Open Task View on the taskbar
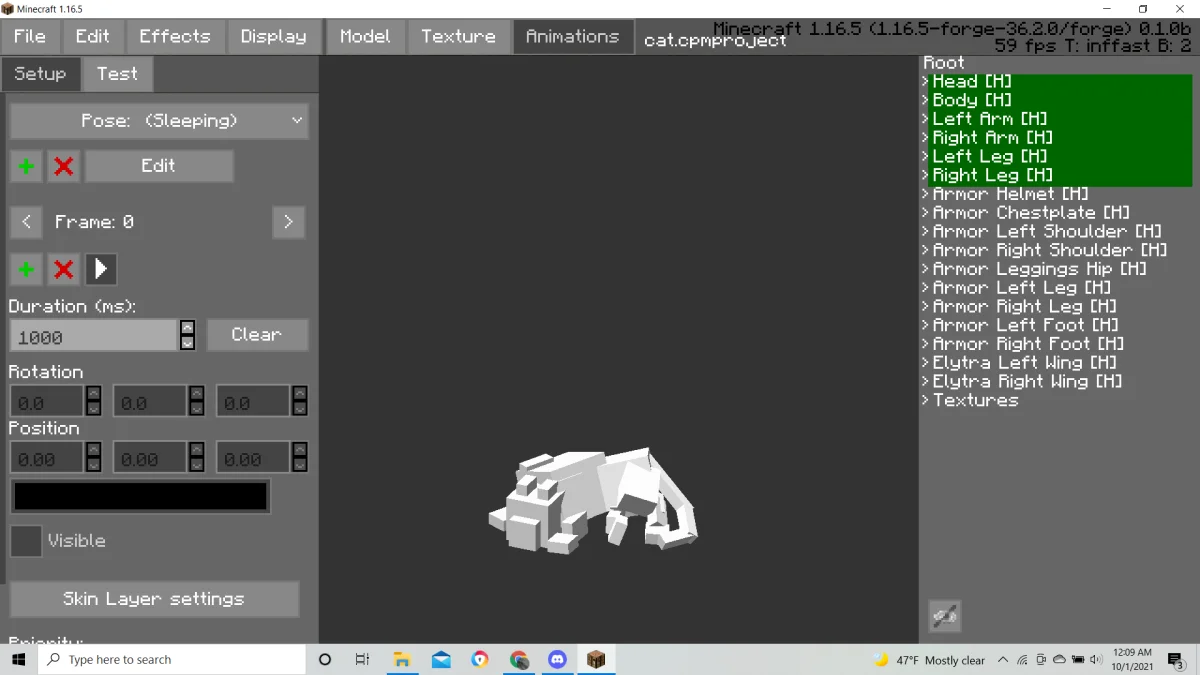1200x675 pixels. point(363,660)
